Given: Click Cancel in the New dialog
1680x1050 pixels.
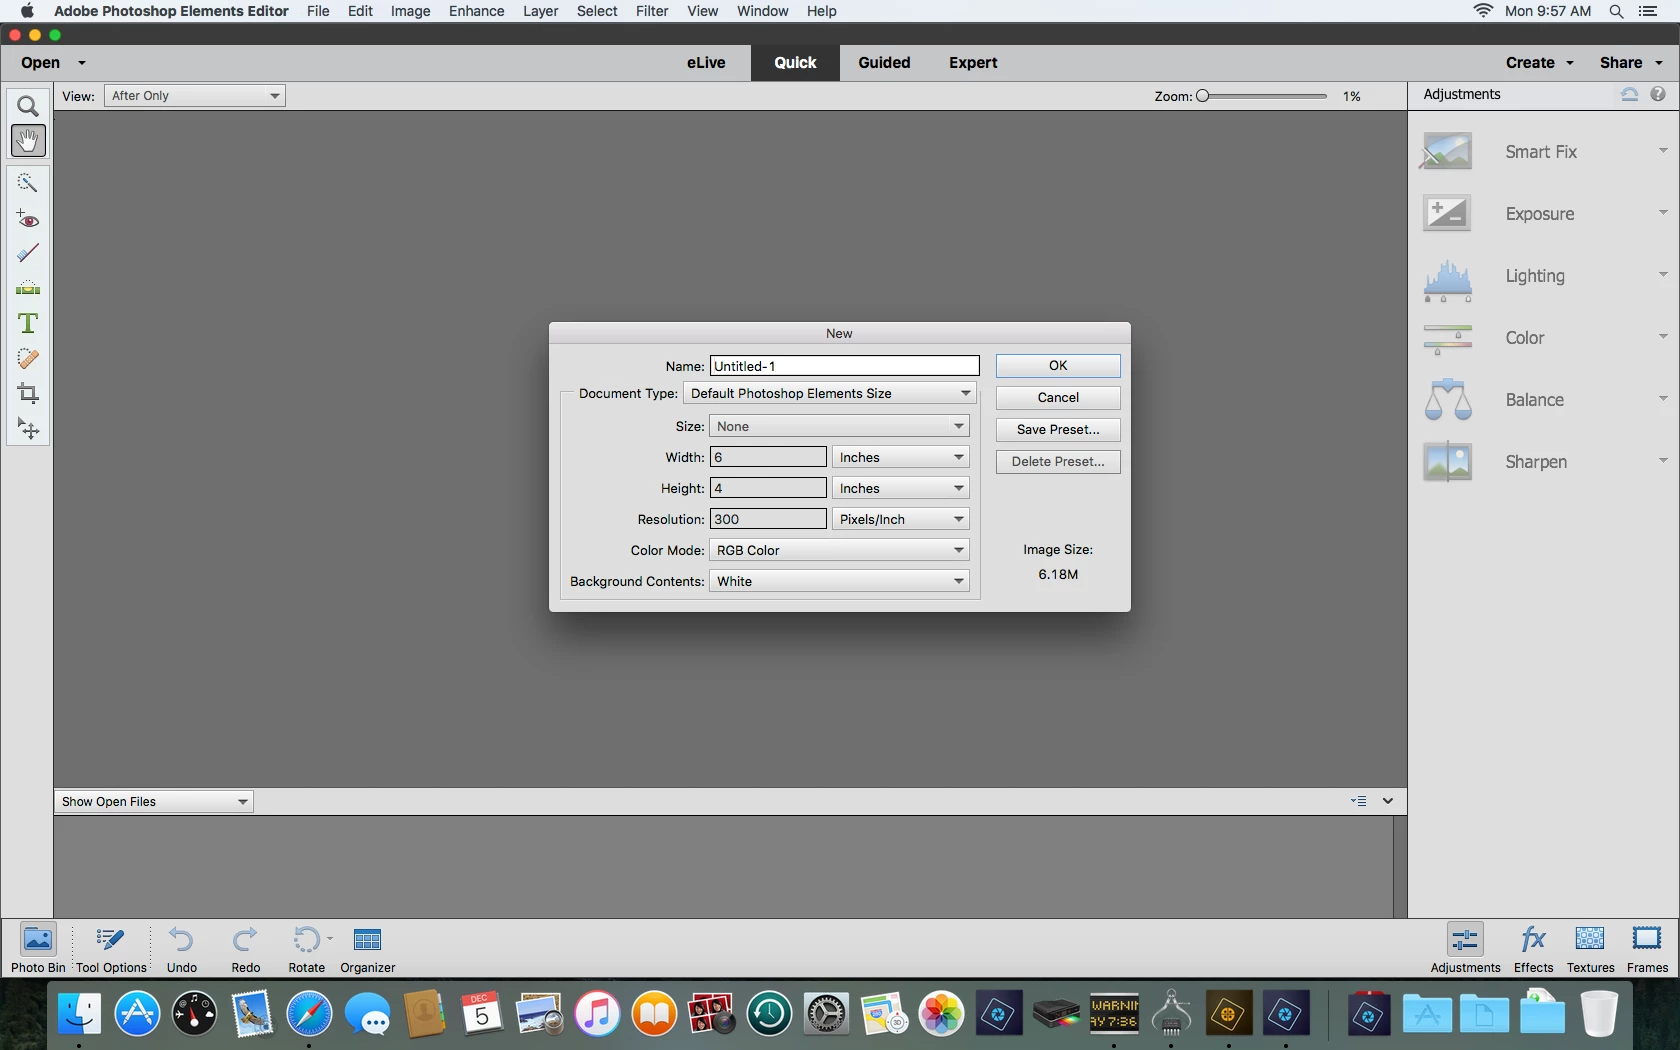Looking at the screenshot, I should [1058, 398].
